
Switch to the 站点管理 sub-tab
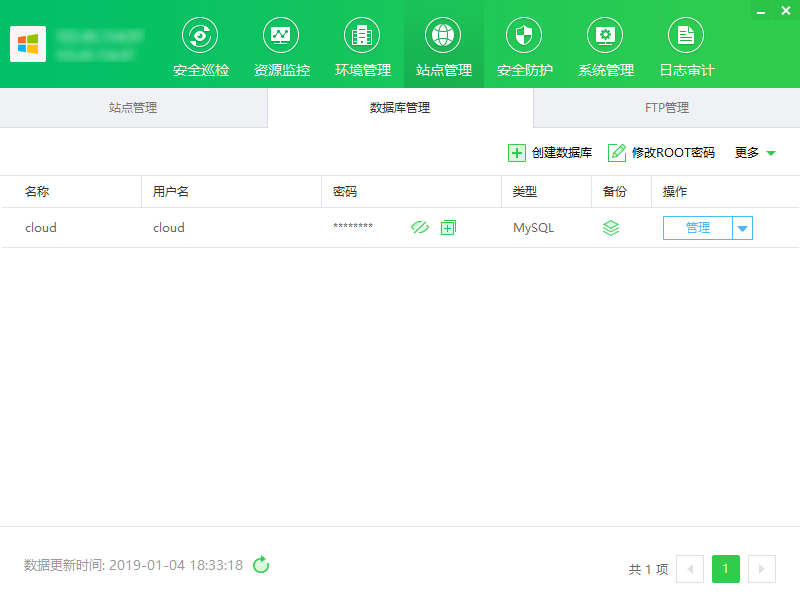click(133, 108)
